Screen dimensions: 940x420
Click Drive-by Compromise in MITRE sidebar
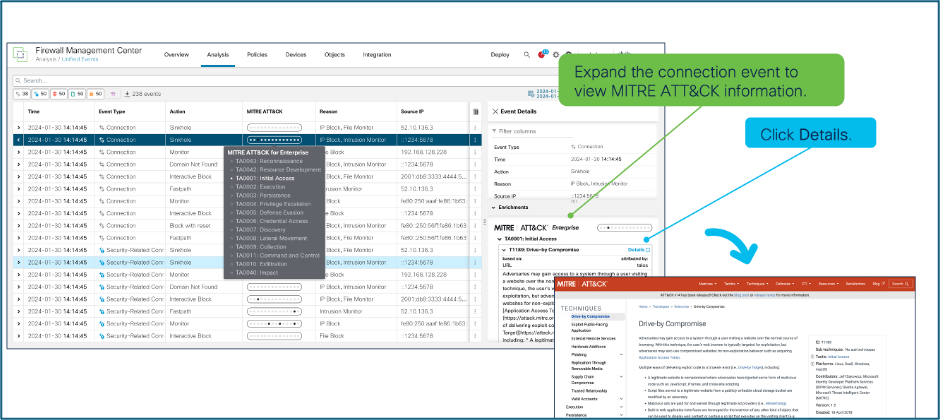click(589, 316)
